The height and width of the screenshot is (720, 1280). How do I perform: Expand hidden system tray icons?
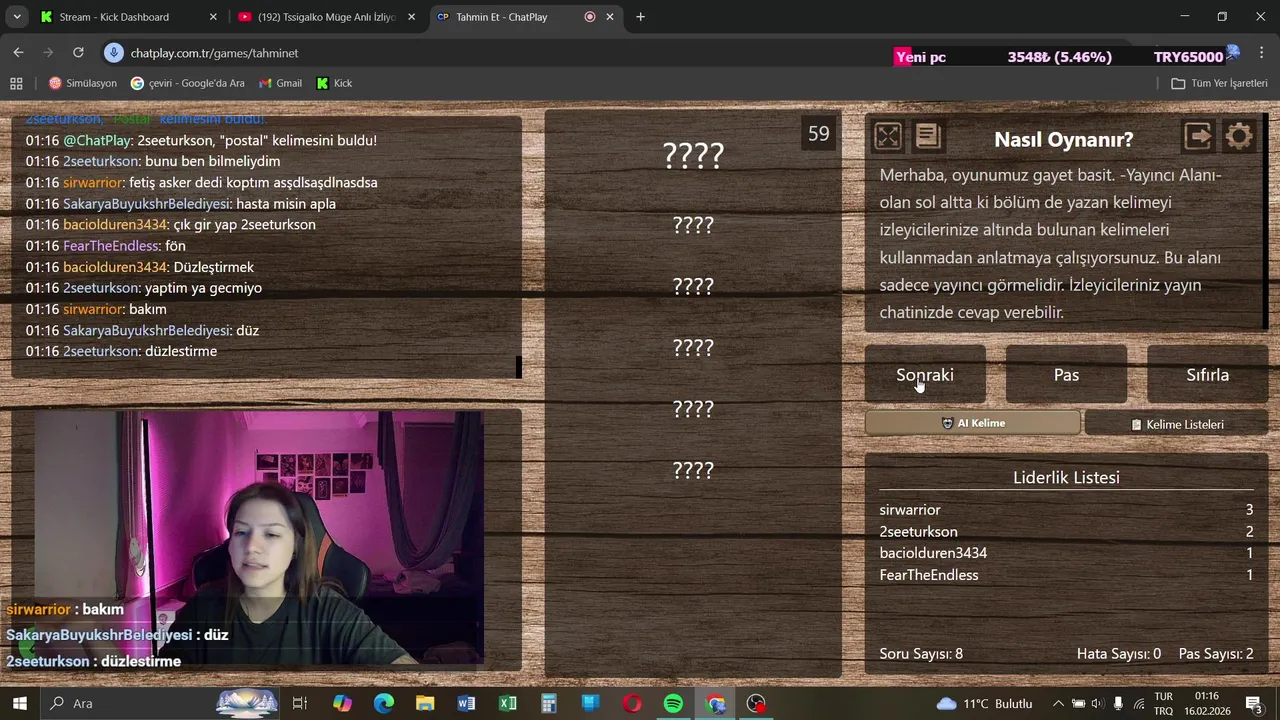1058,704
